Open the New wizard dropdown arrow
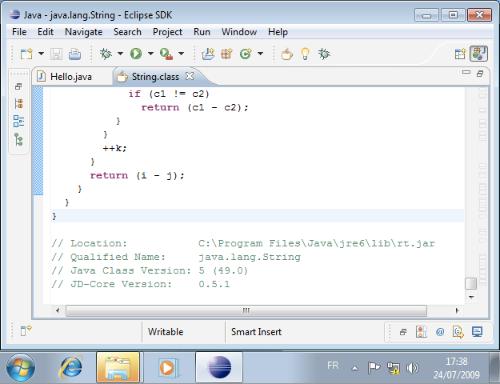The width and height of the screenshot is (500, 384). pyautogui.click(x=41, y=53)
